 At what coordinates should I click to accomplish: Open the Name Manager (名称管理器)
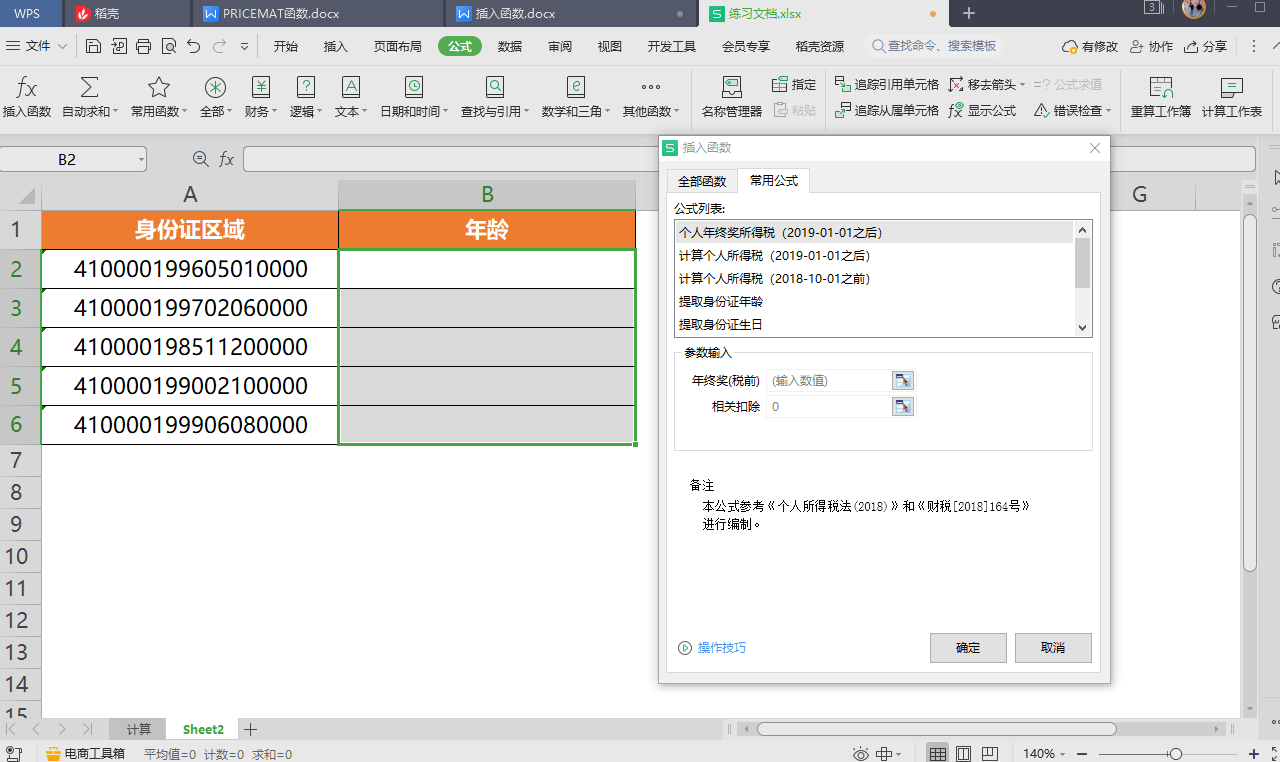pos(732,98)
